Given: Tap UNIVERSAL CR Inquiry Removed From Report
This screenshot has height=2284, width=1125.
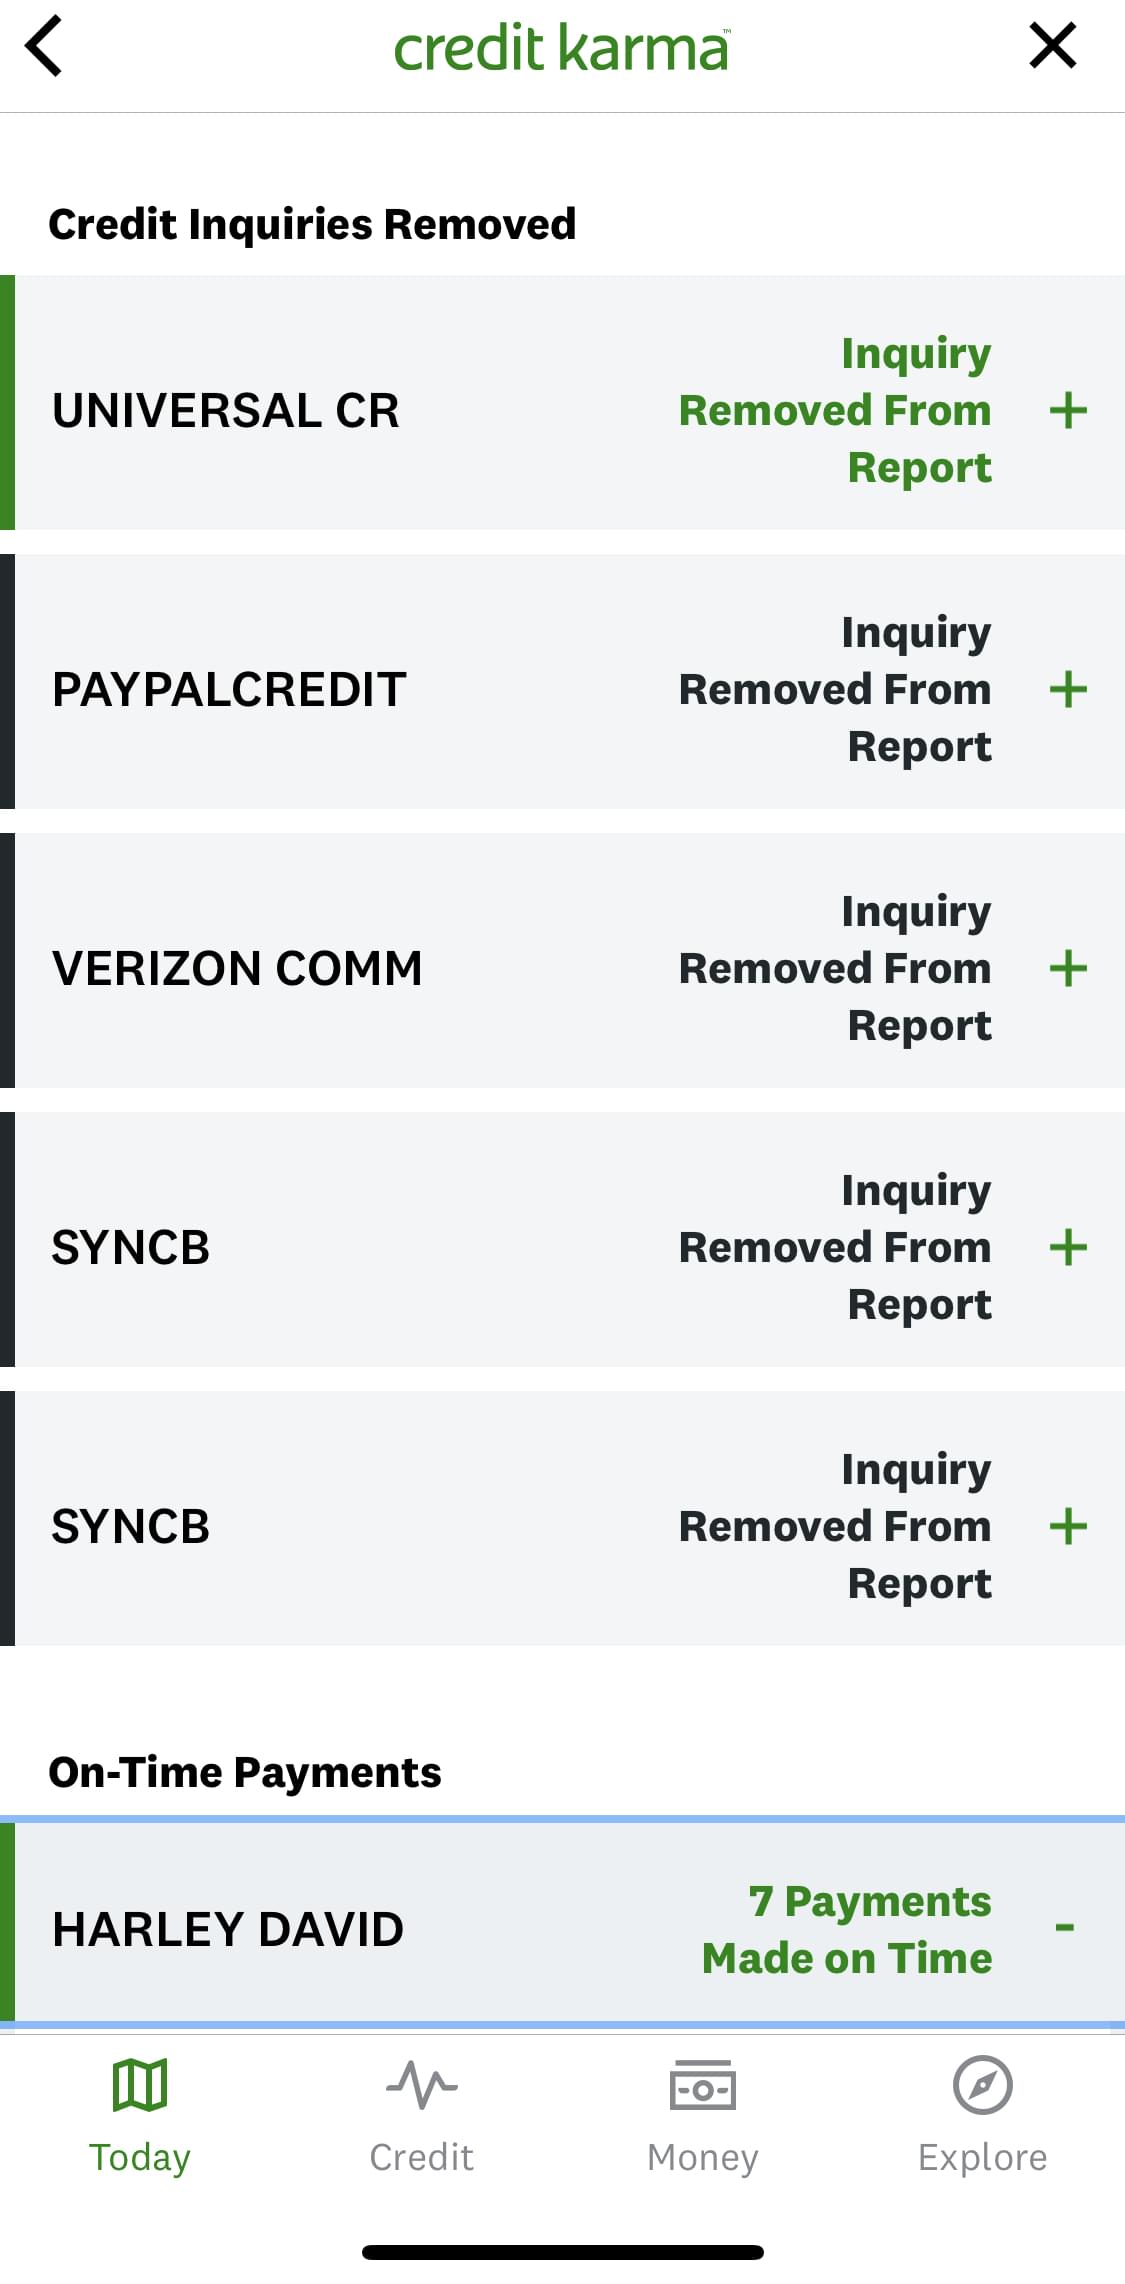Looking at the screenshot, I should coord(835,410).
